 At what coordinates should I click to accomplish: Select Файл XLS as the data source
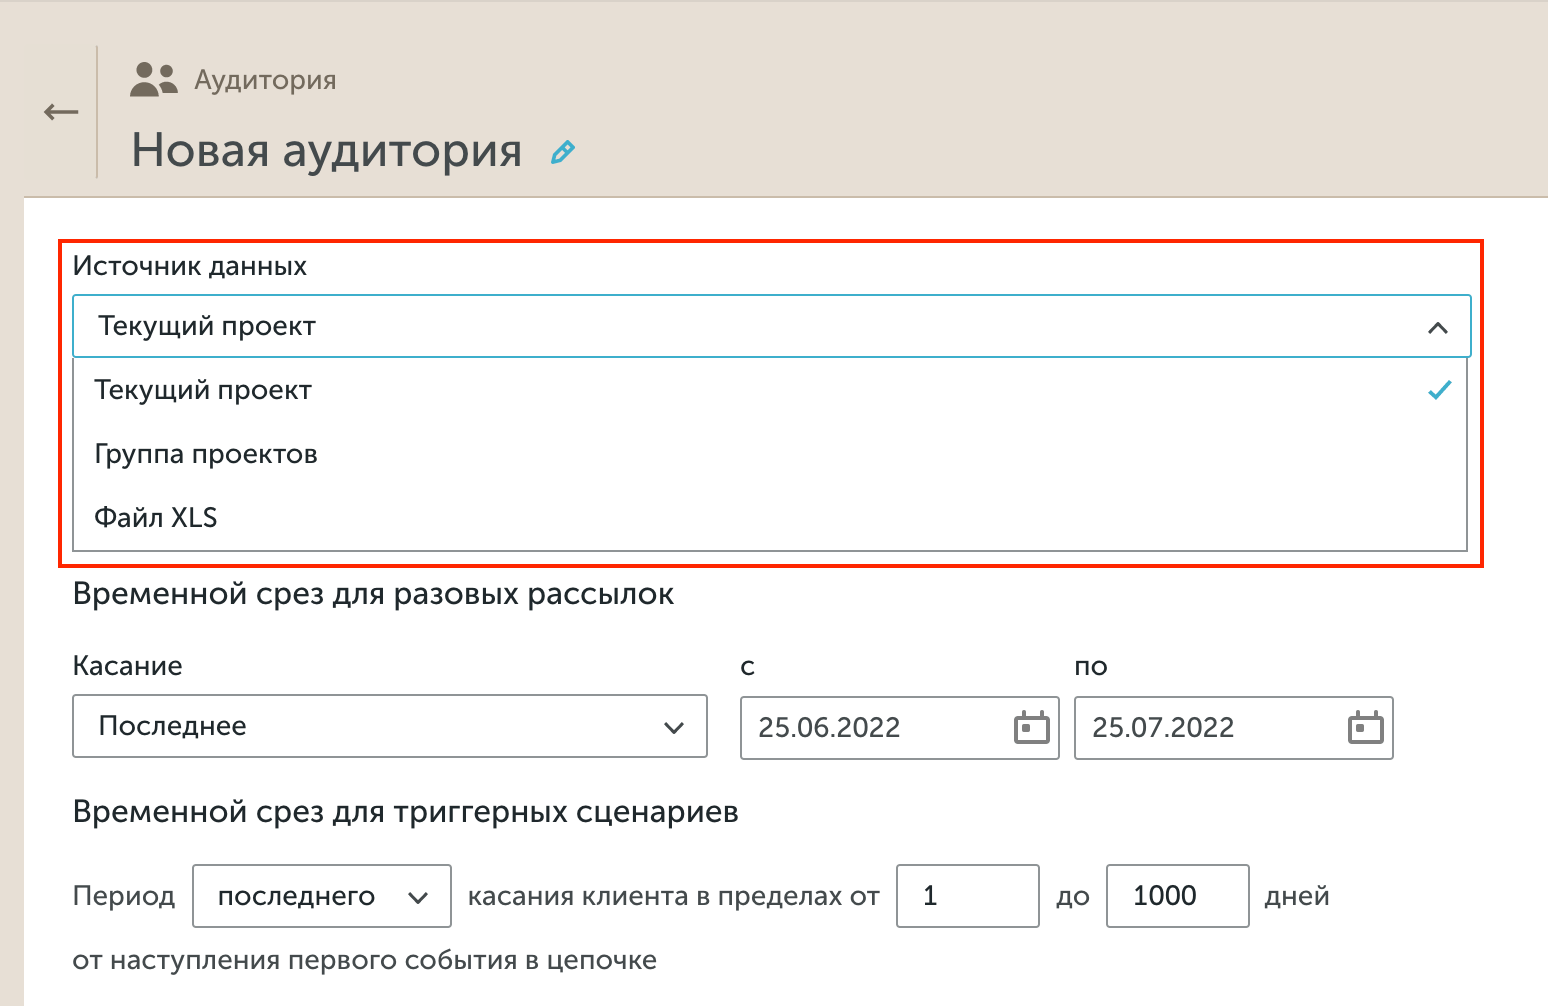[x=156, y=517]
